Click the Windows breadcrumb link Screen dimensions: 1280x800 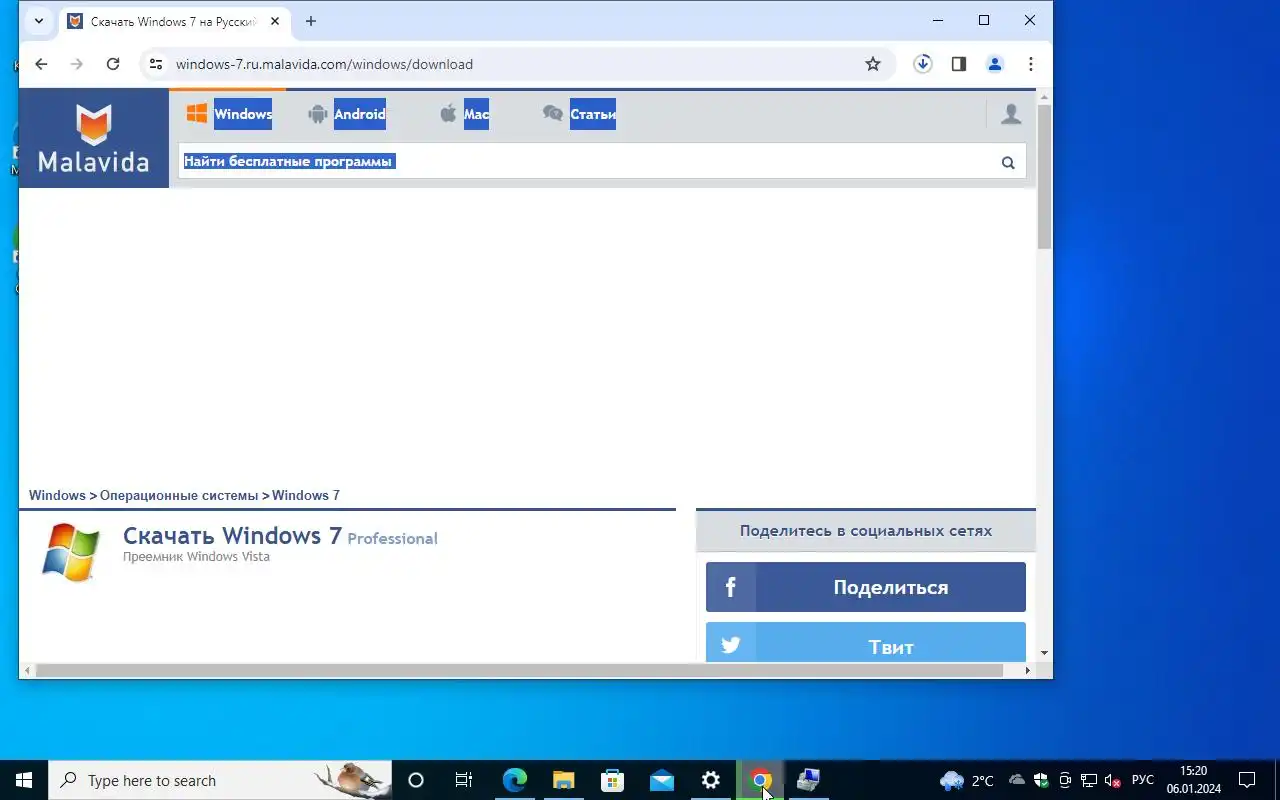[57, 495]
